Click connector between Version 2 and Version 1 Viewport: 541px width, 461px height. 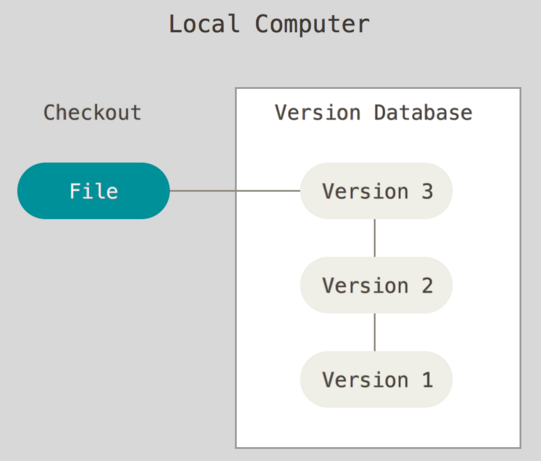tap(375, 332)
